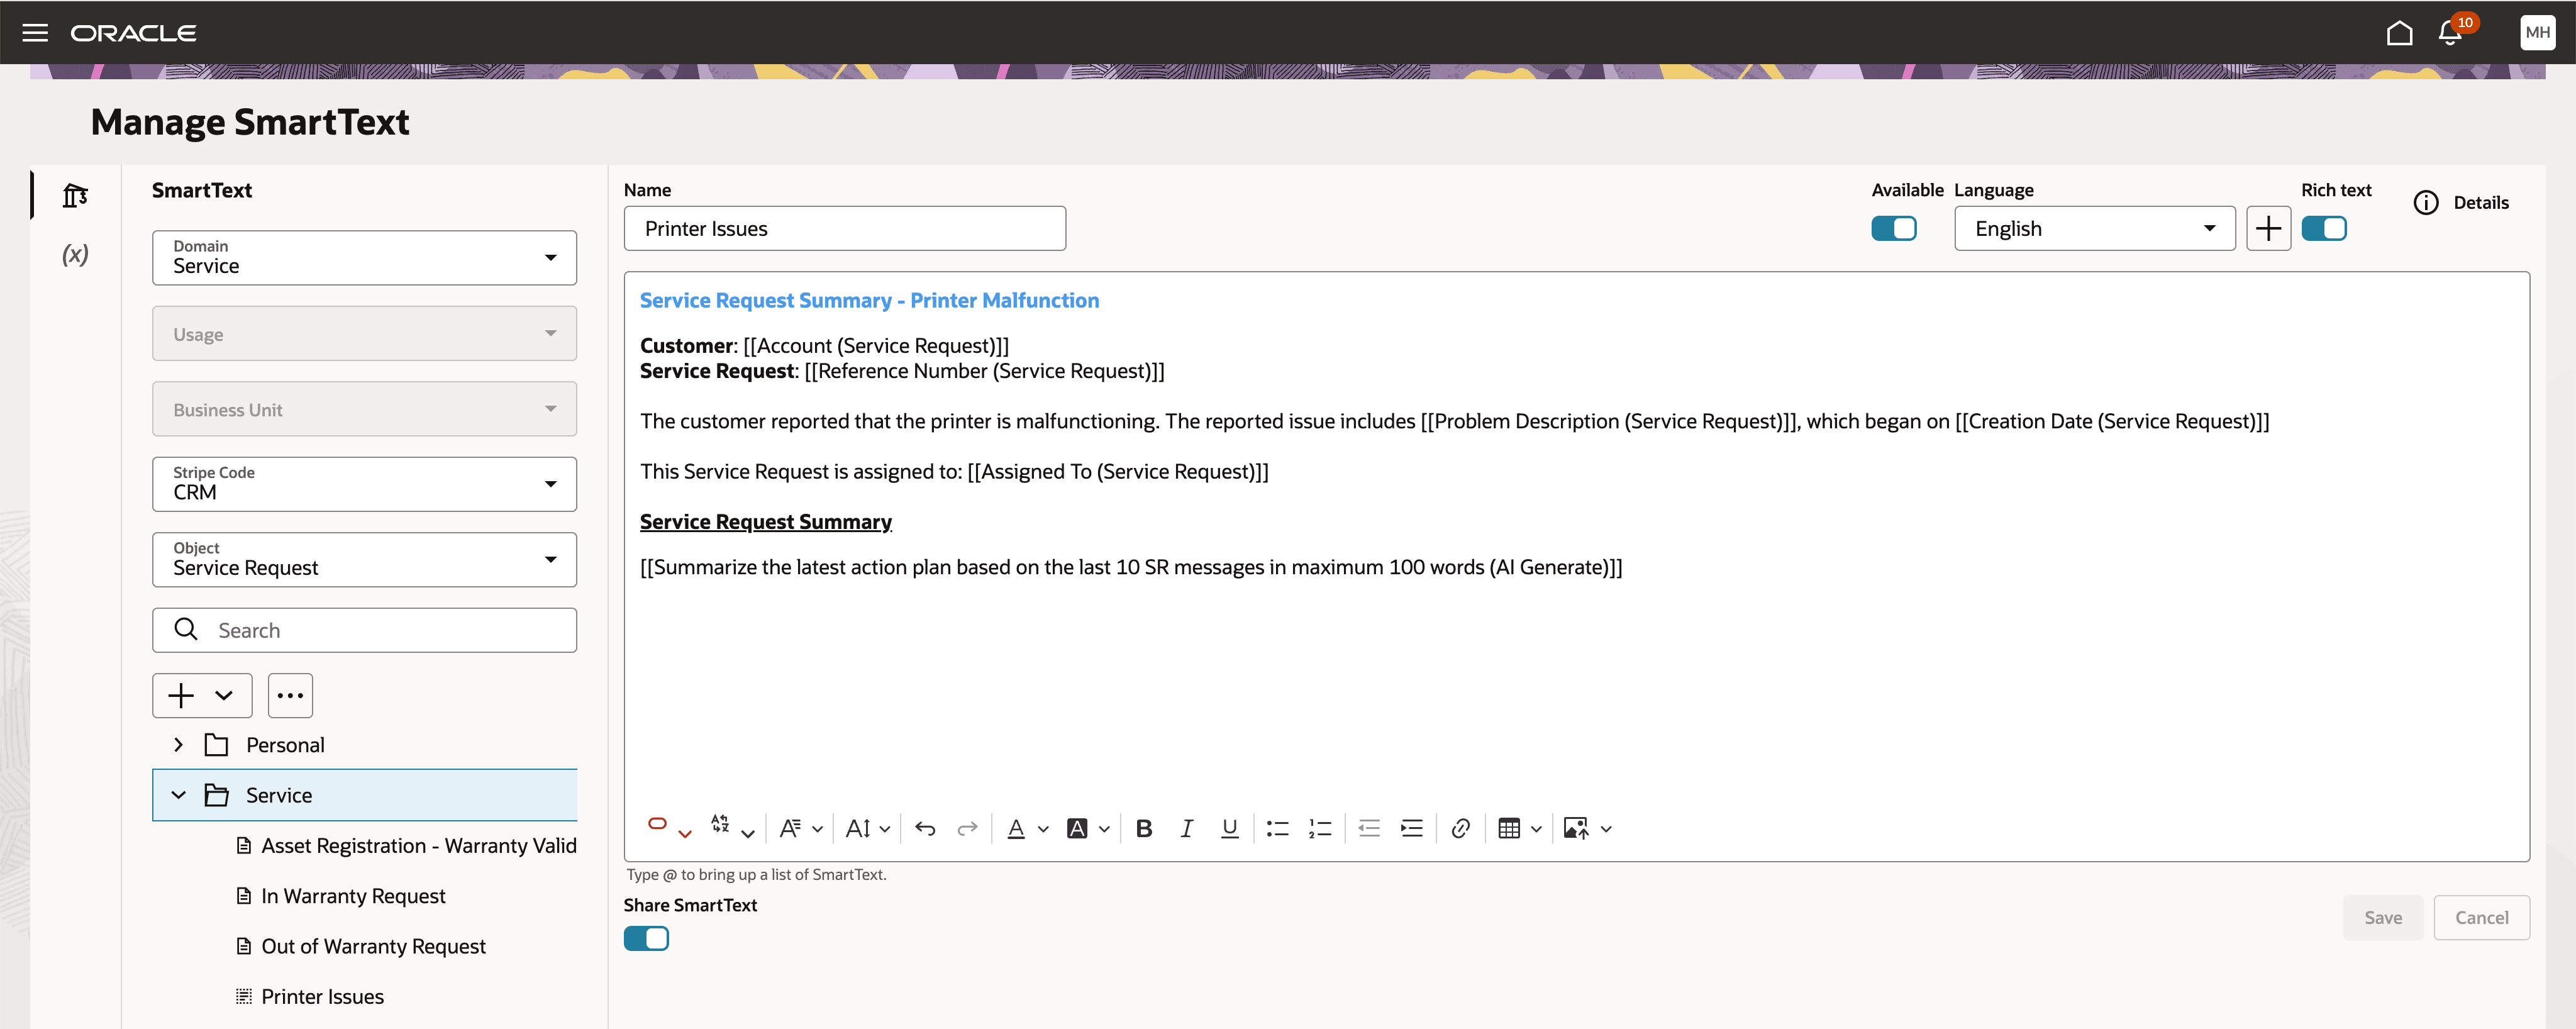Collapse the Service folder
Screen dimensions: 2576x1029
(178, 795)
